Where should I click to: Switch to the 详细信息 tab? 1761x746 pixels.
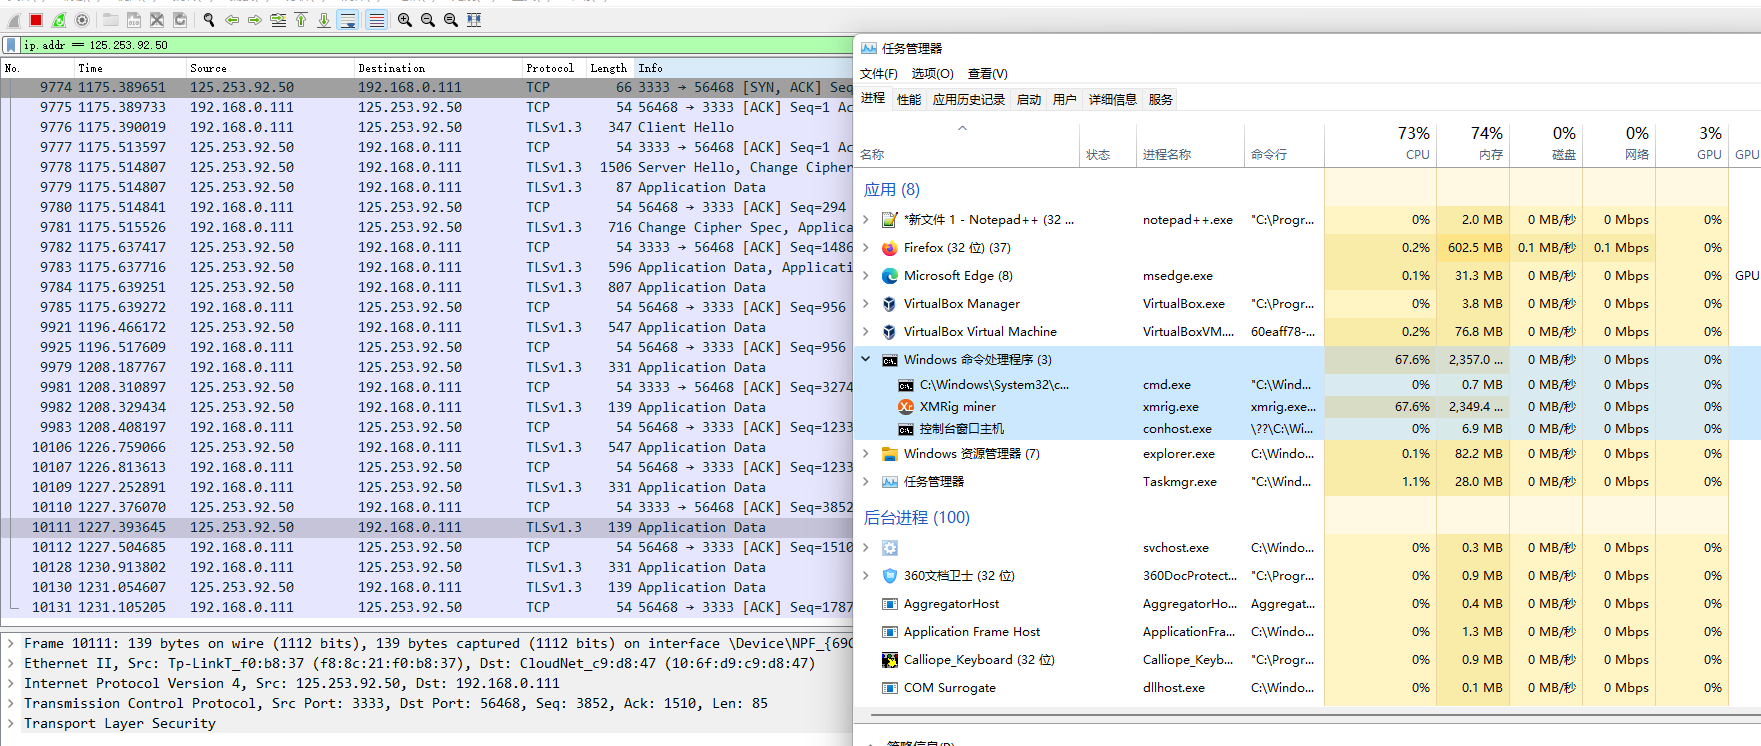1113,100
